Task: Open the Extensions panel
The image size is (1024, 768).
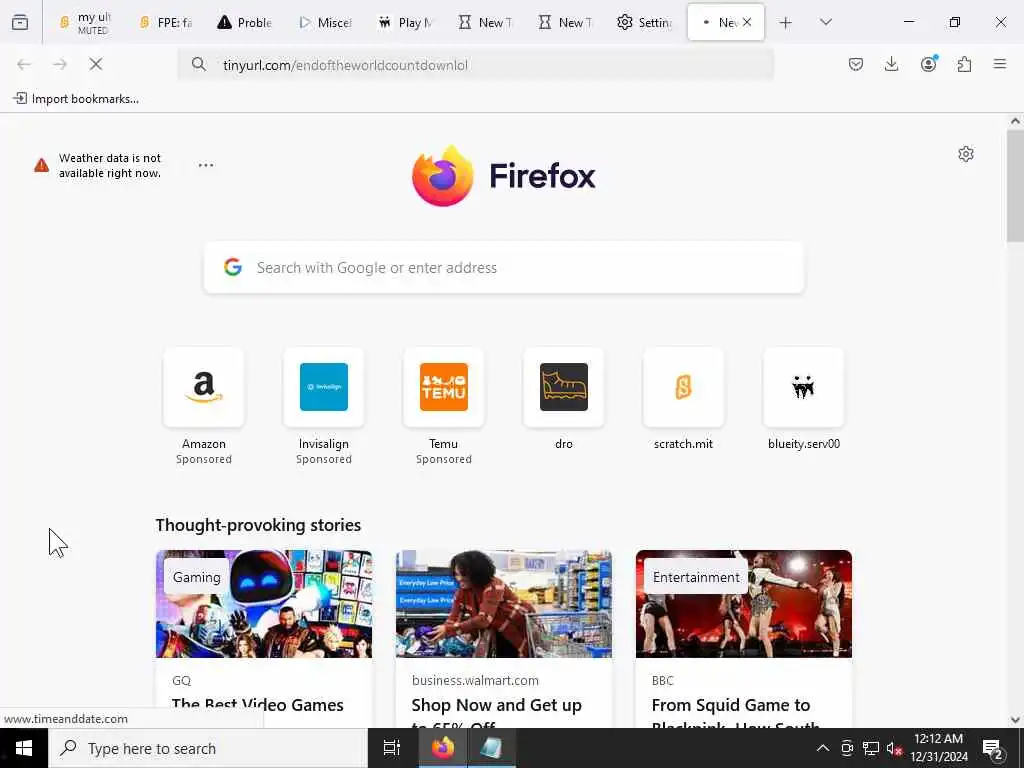Action: click(x=964, y=64)
